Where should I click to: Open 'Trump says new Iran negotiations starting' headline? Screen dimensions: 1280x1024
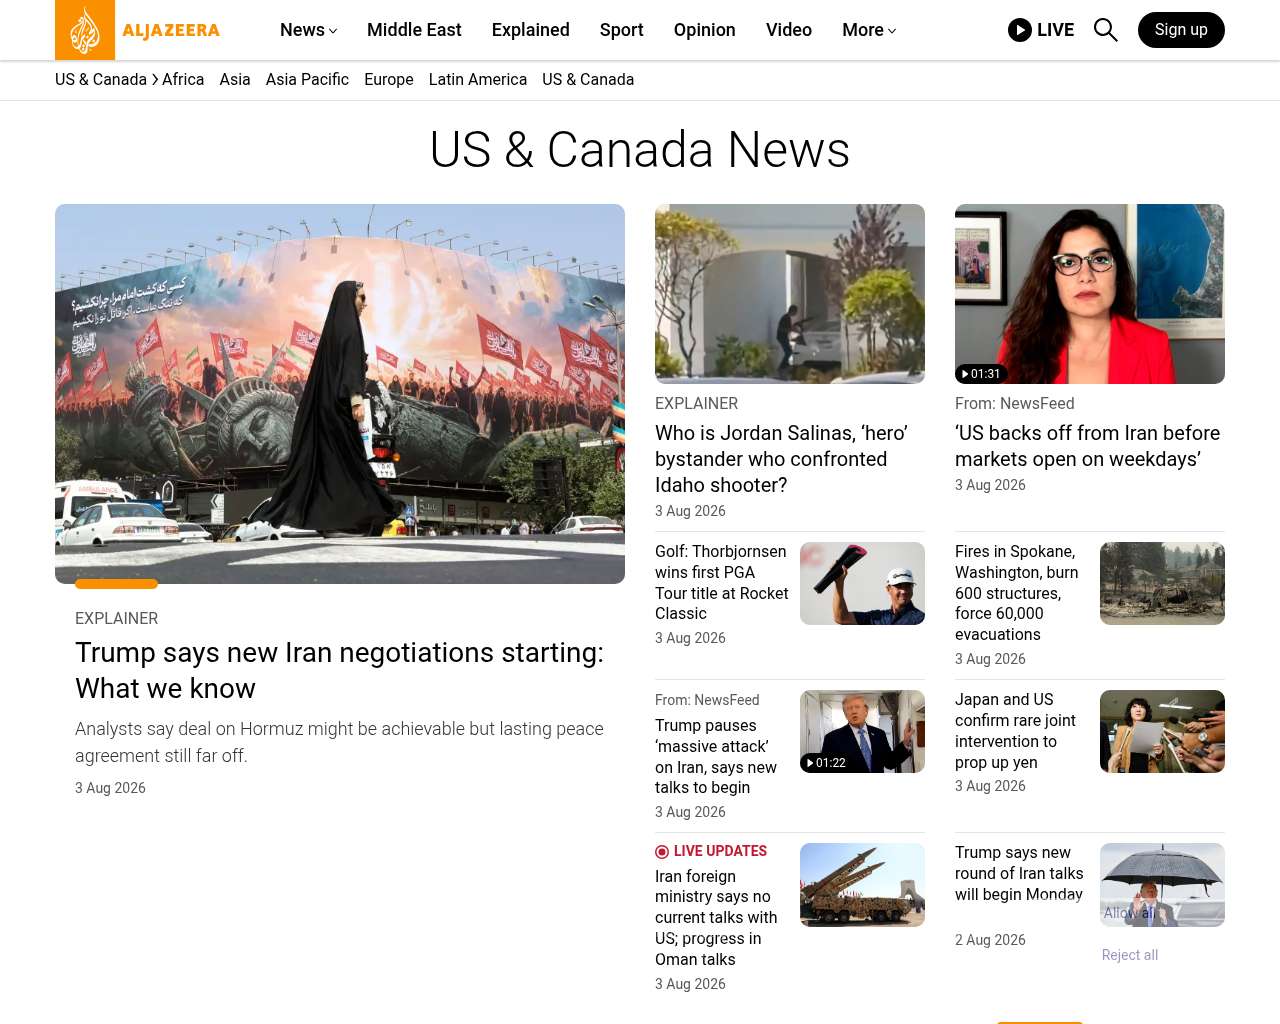pyautogui.click(x=340, y=670)
